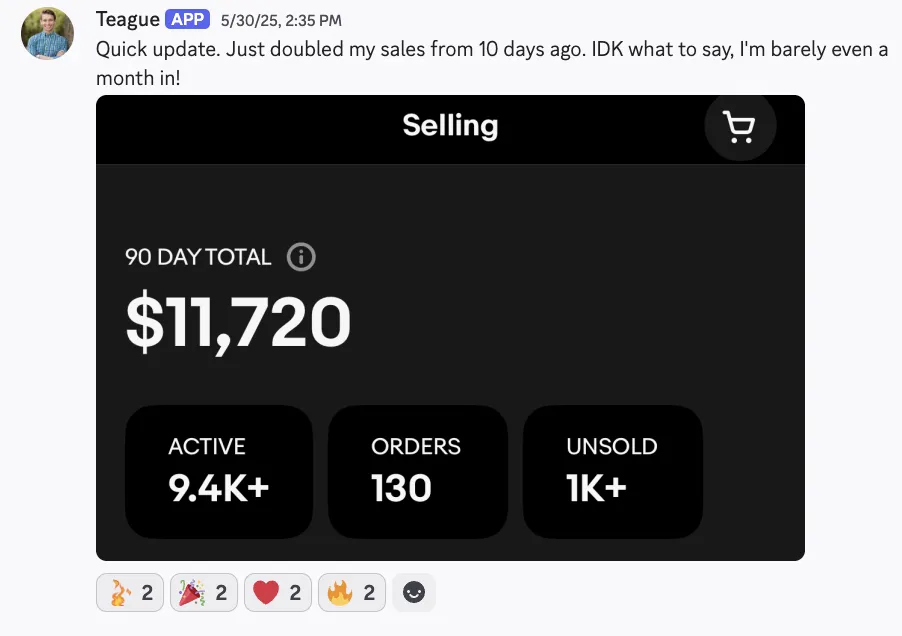The height and width of the screenshot is (636, 902).
Task: Toggle the red heart reaction
Action: pos(278,593)
